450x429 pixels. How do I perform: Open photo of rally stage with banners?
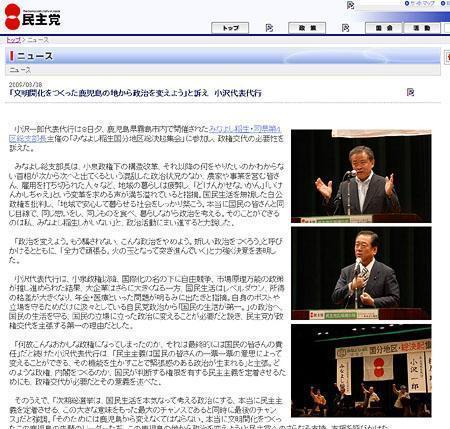(361, 370)
